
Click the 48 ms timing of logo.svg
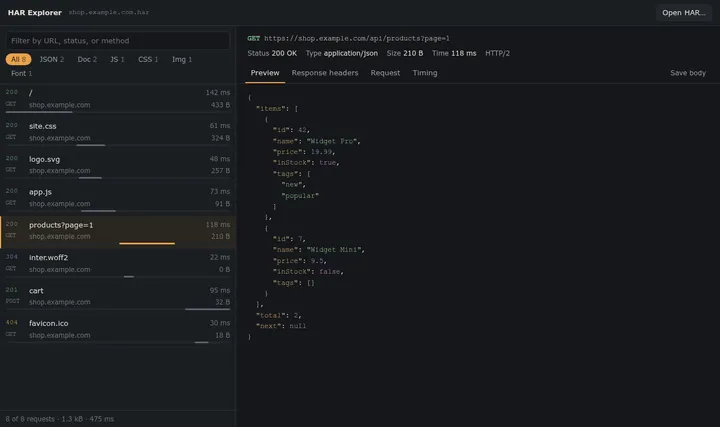[219, 159]
